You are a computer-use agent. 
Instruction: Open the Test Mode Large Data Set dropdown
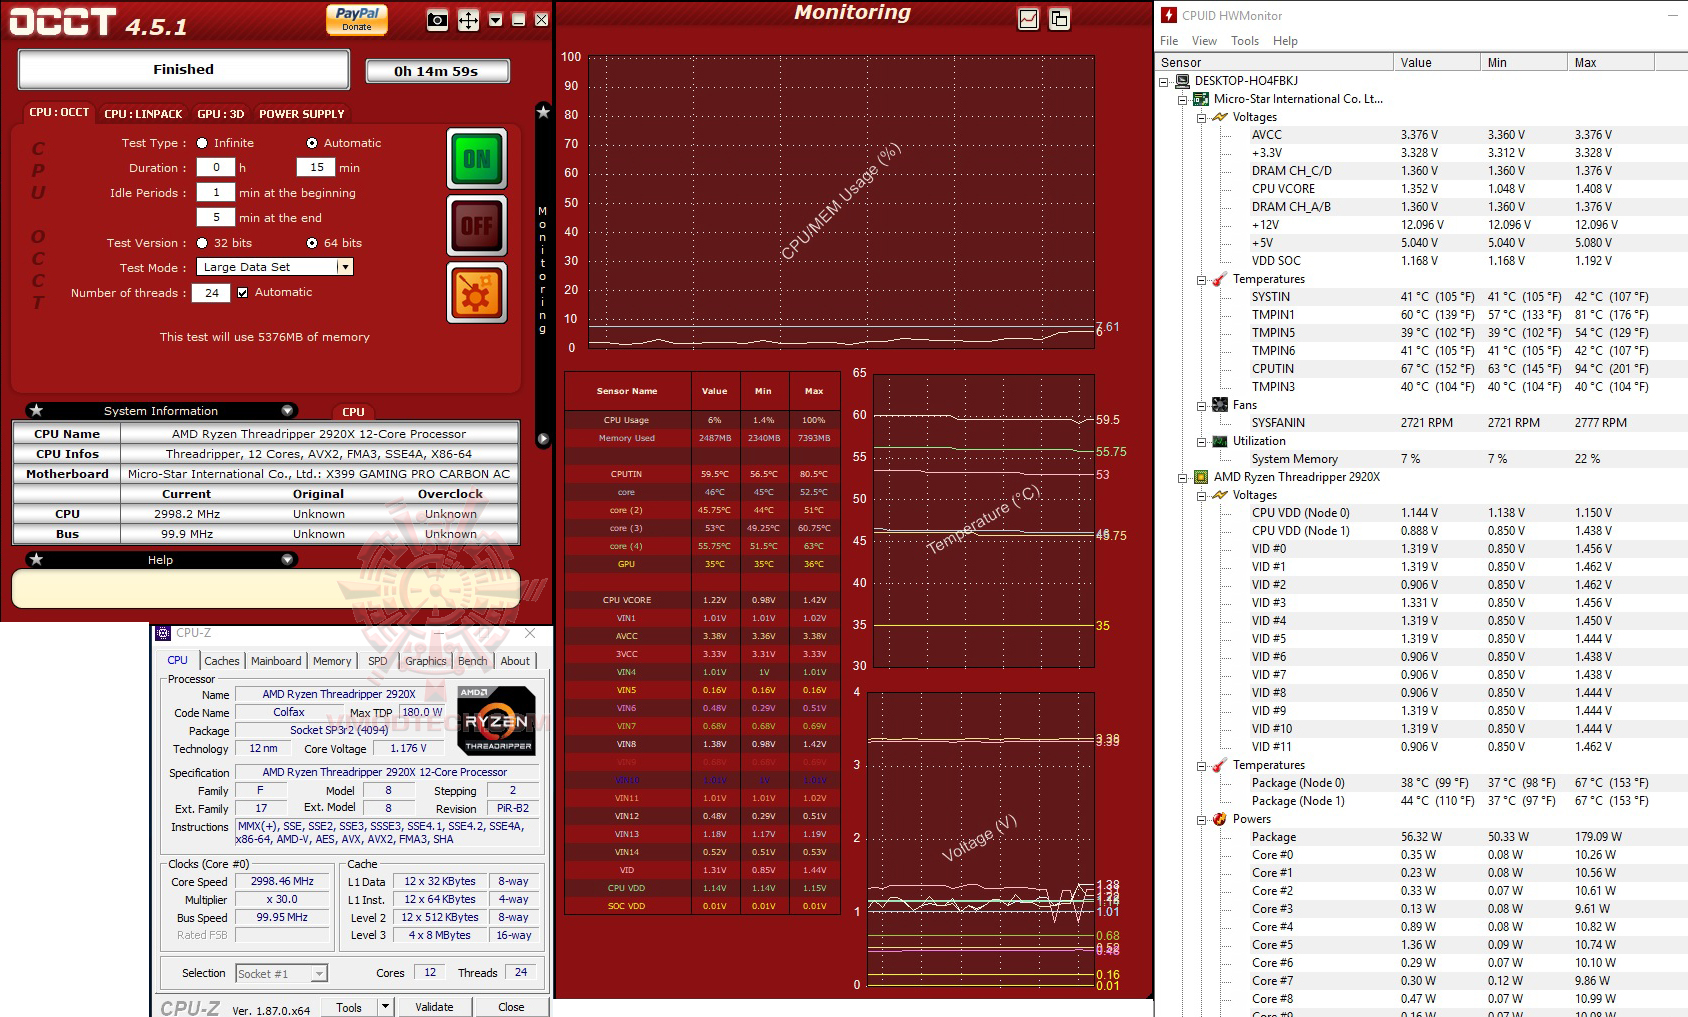344,267
